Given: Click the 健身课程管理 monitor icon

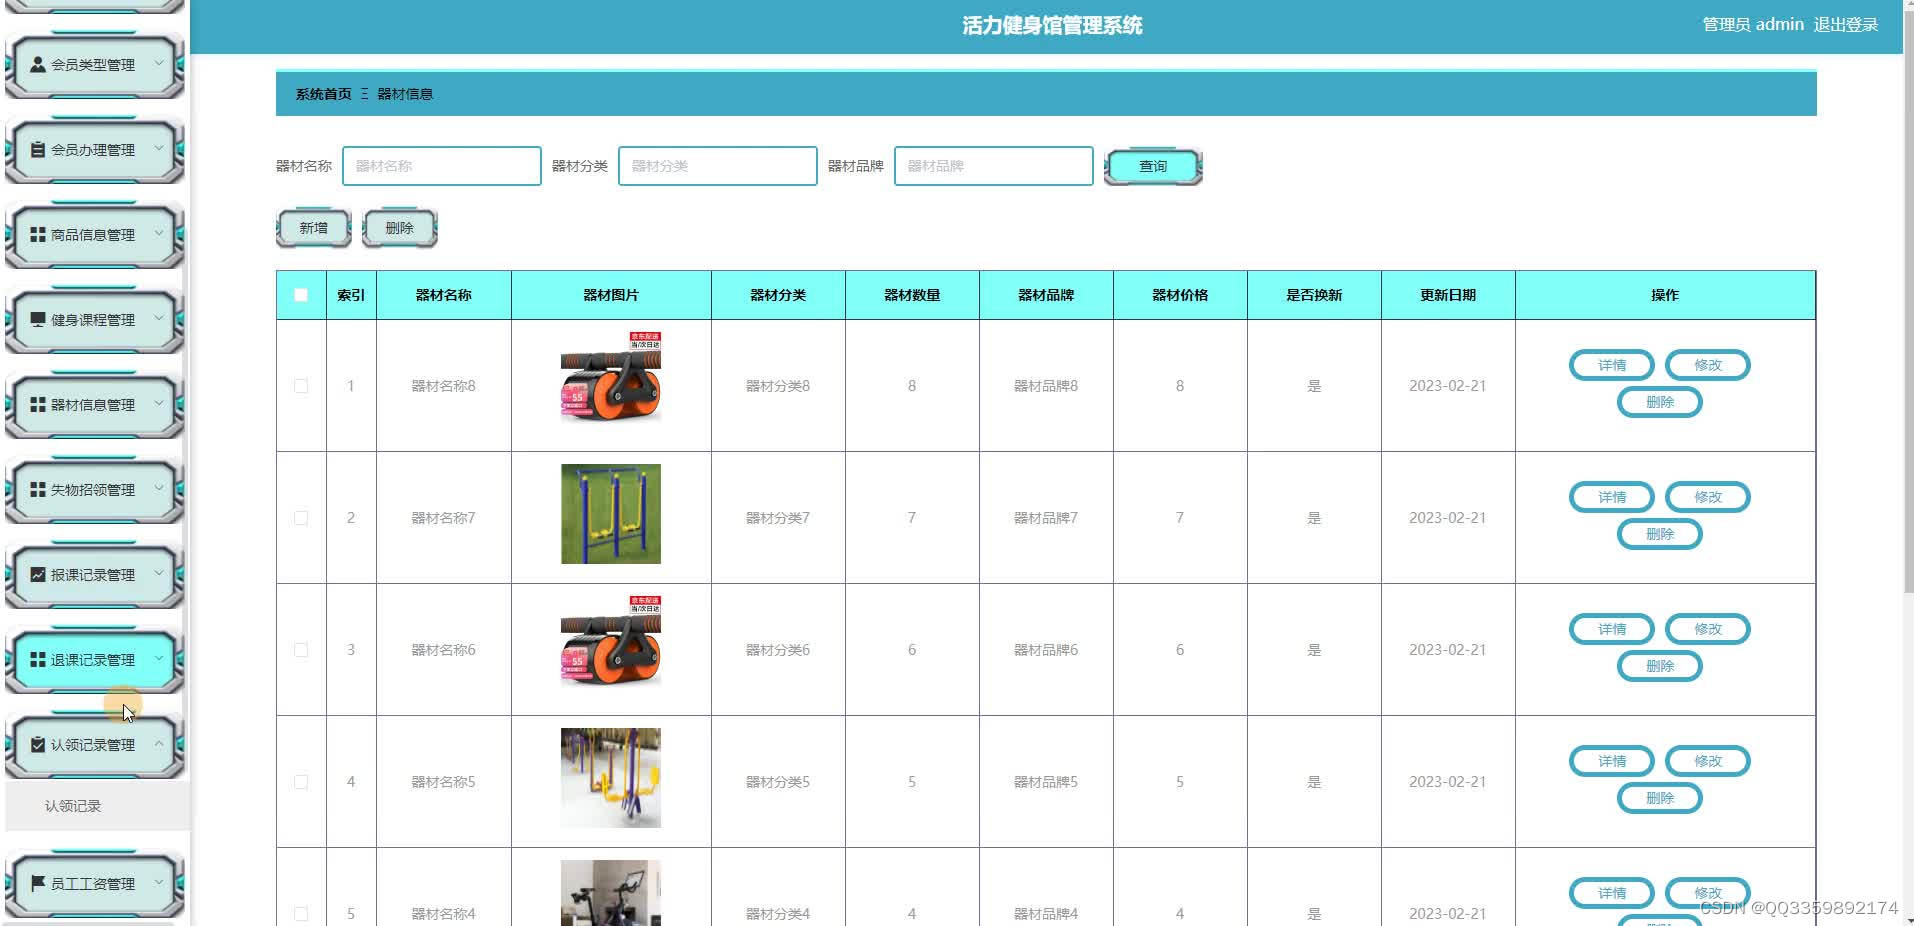Looking at the screenshot, I should 38,320.
